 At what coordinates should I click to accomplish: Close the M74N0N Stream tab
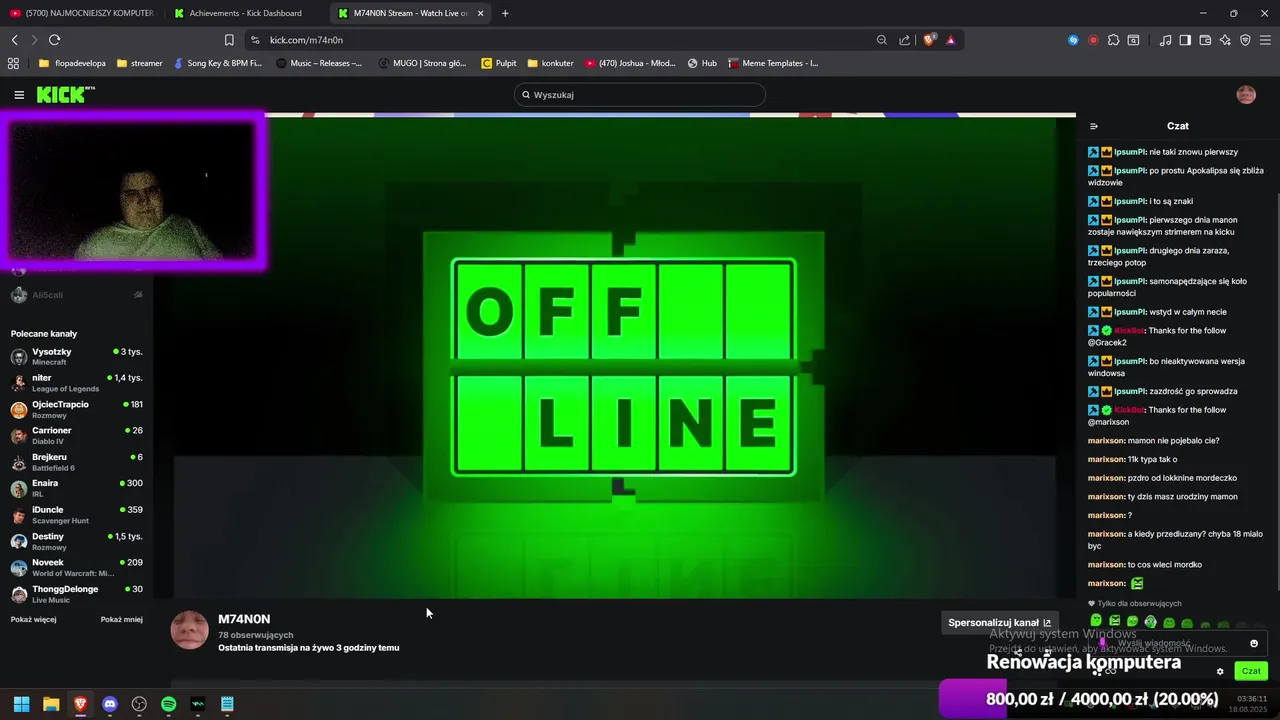click(481, 13)
